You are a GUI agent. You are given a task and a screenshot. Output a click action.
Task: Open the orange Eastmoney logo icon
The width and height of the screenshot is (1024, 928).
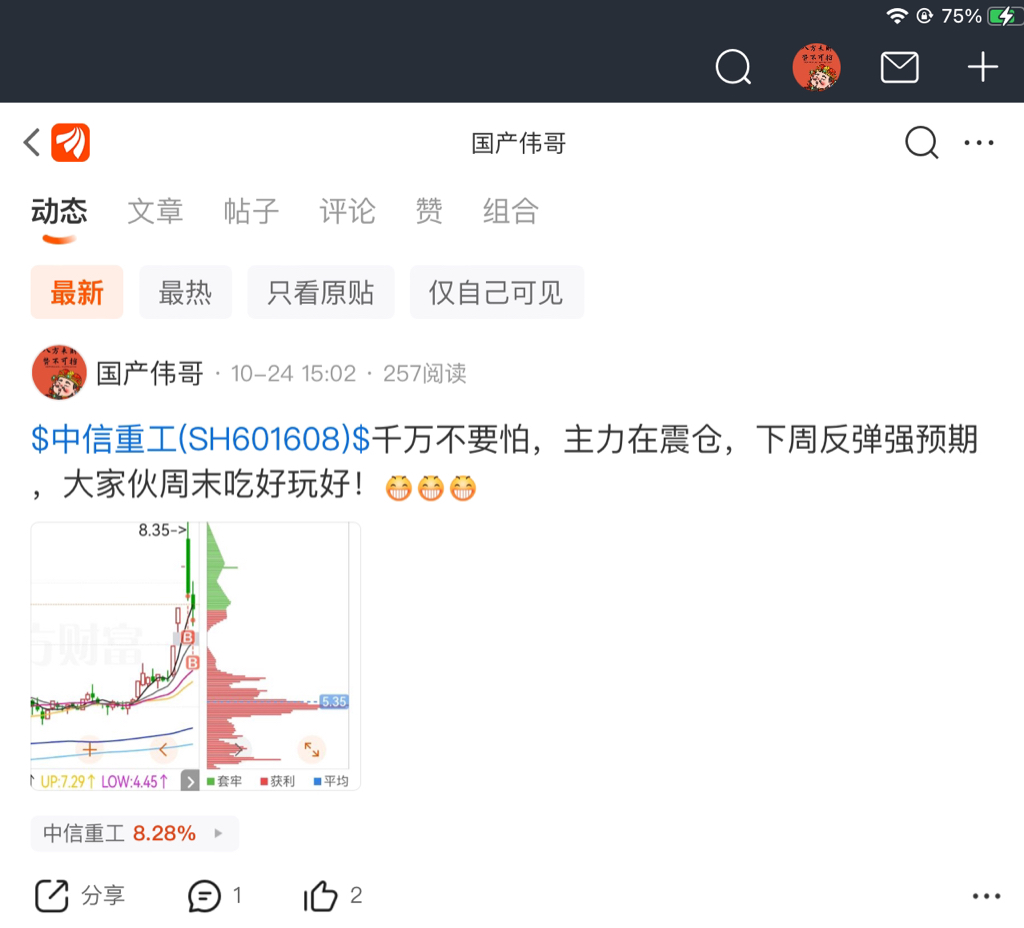(x=71, y=142)
